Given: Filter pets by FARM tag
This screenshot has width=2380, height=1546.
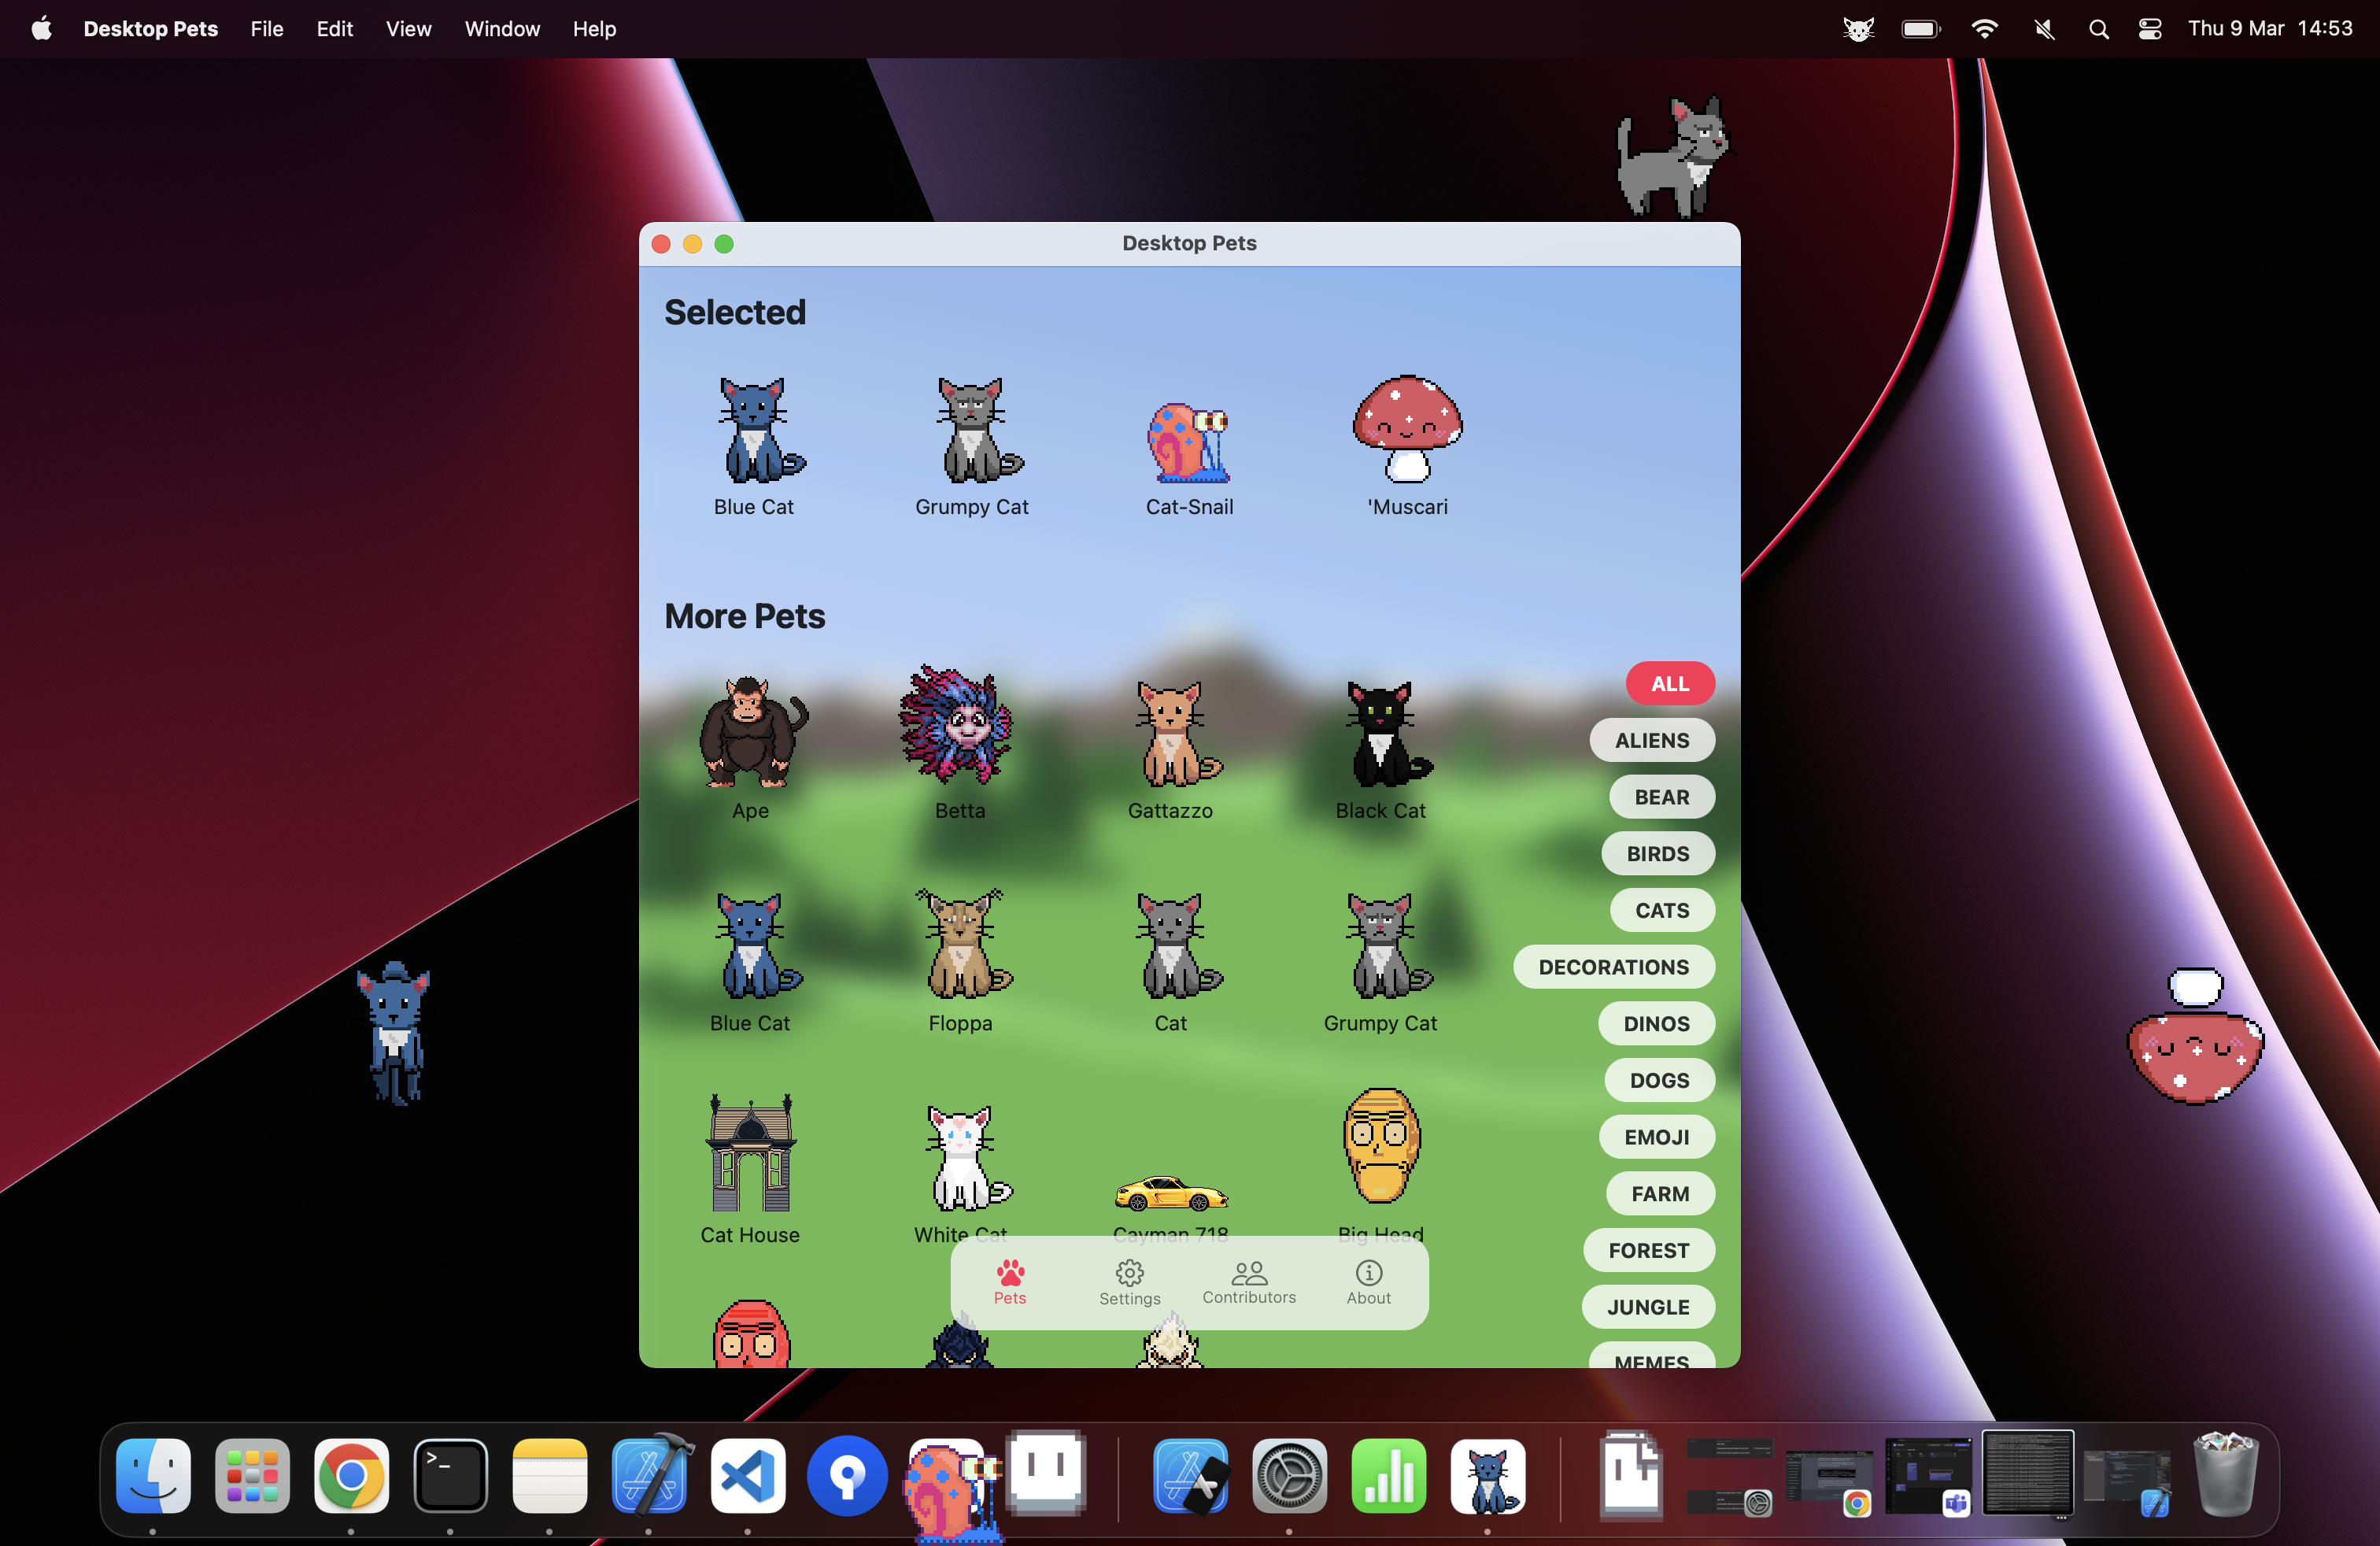Looking at the screenshot, I should click(x=1660, y=1194).
